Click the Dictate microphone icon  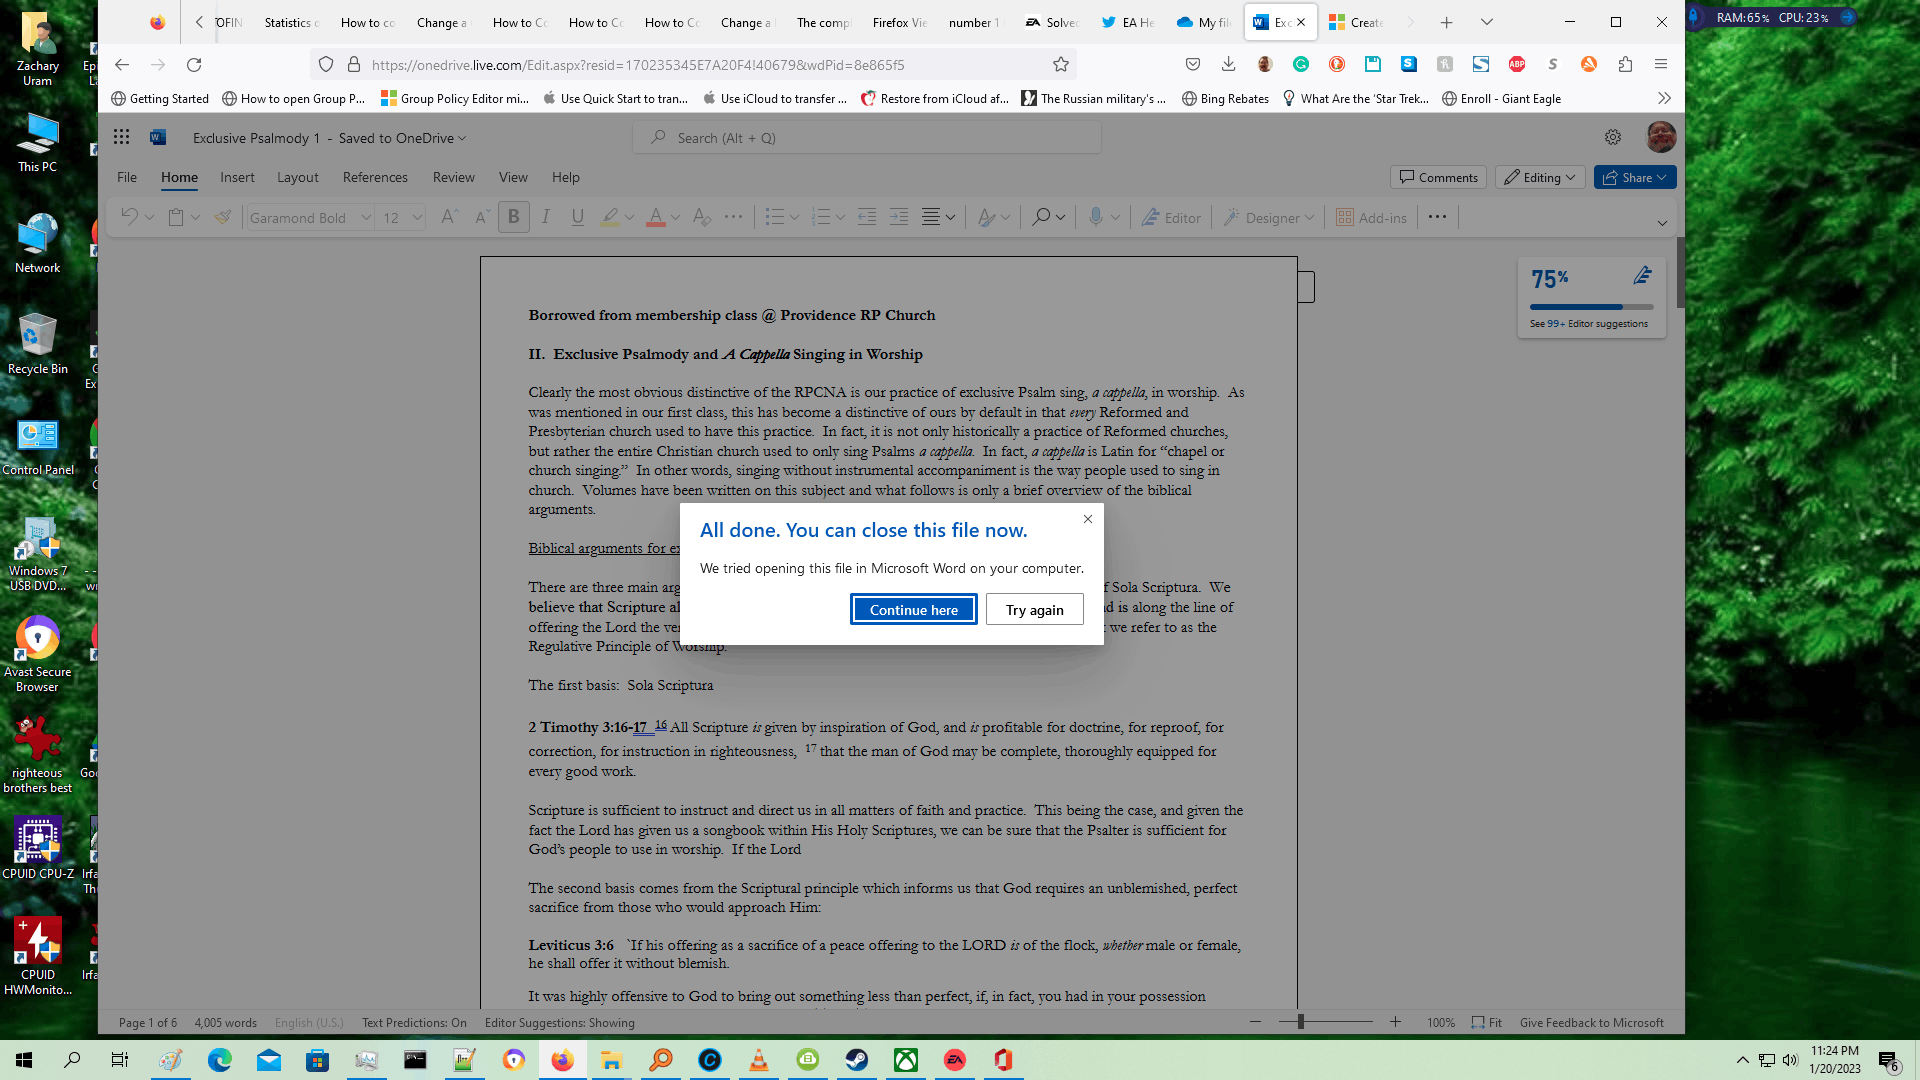1096,217
